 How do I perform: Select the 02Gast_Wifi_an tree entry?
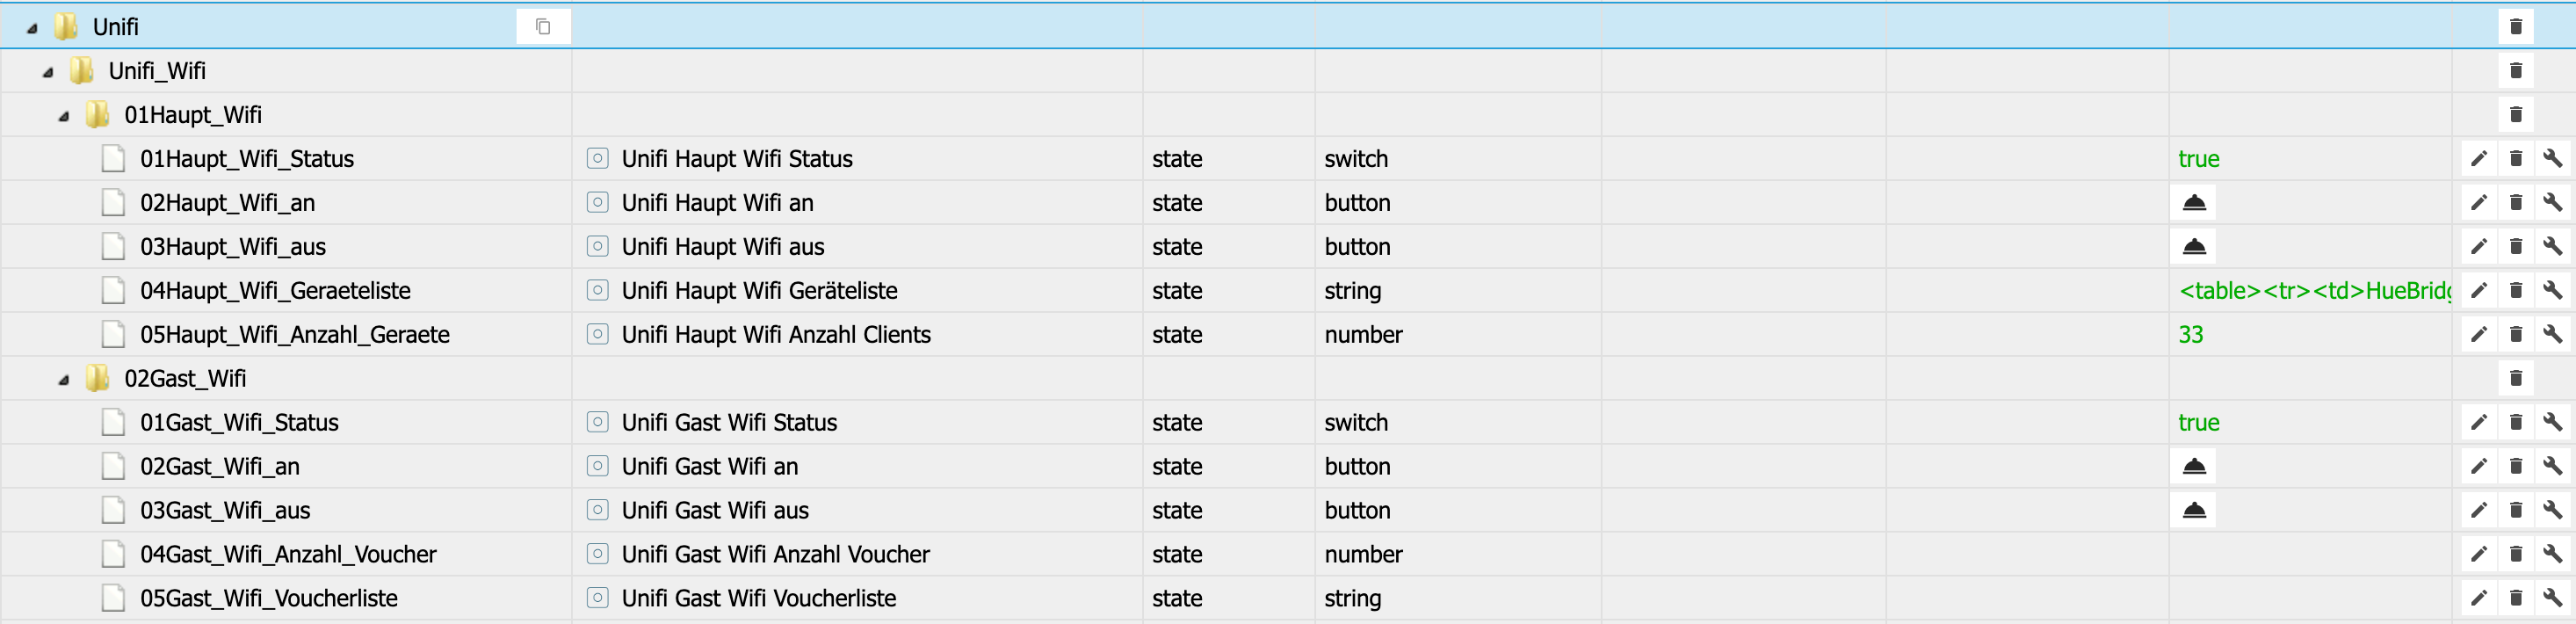coord(220,467)
